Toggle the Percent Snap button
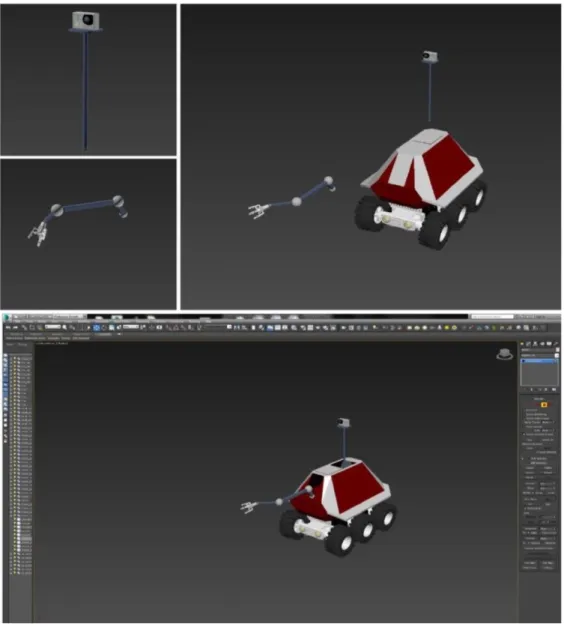The height and width of the screenshot is (627, 564). 183,327
